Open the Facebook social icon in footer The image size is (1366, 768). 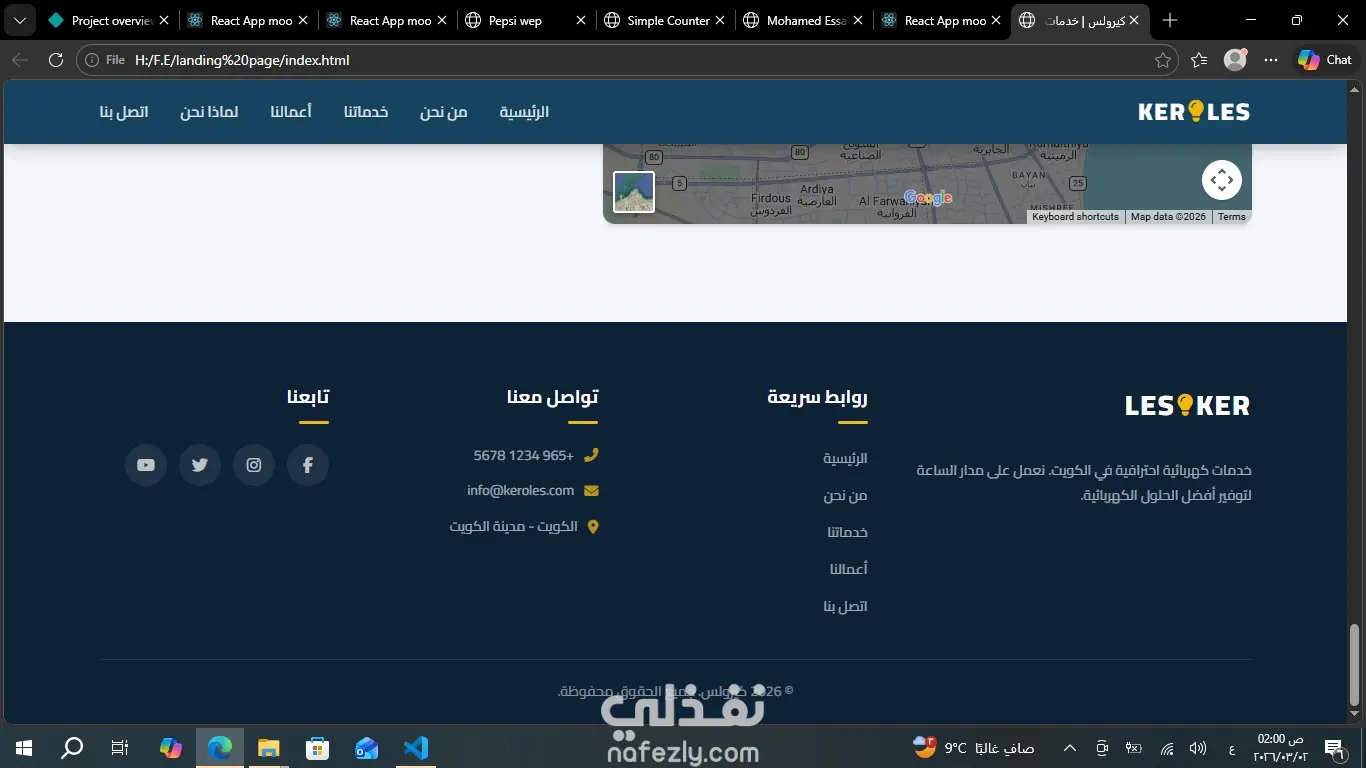pos(308,465)
